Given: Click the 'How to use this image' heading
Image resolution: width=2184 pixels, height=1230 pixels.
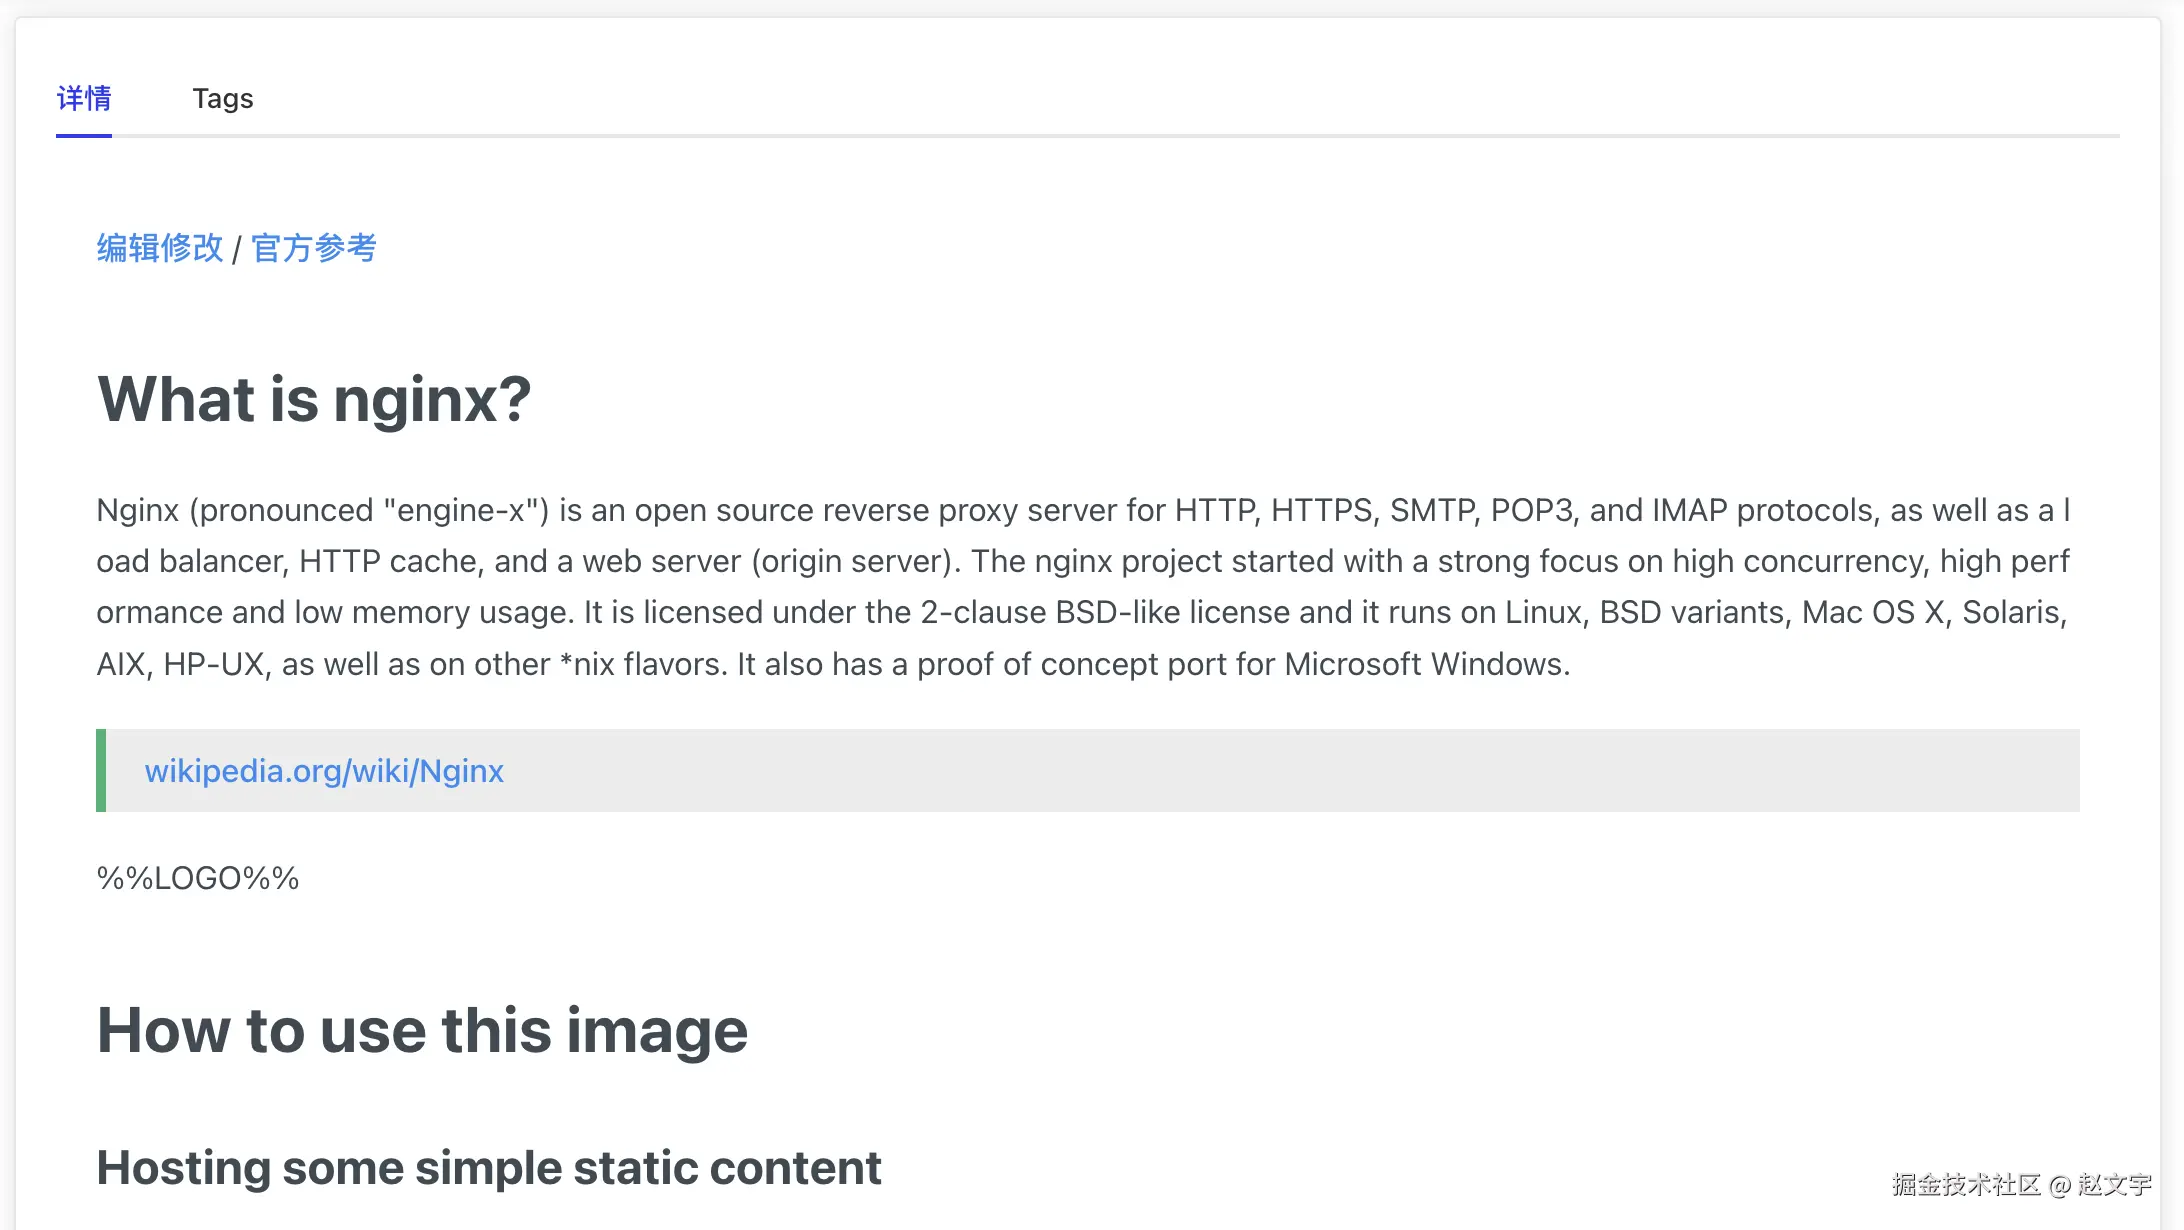Looking at the screenshot, I should pyautogui.click(x=421, y=1030).
